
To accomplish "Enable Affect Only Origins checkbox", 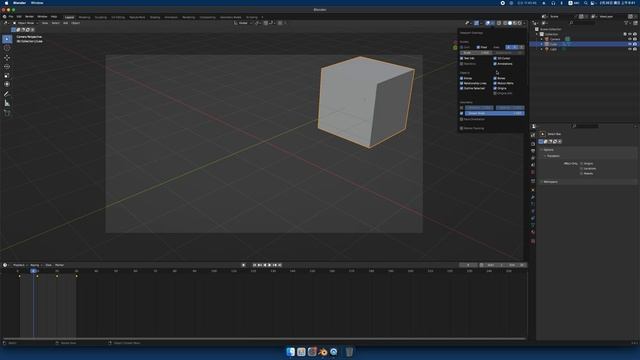I will coord(582,163).
